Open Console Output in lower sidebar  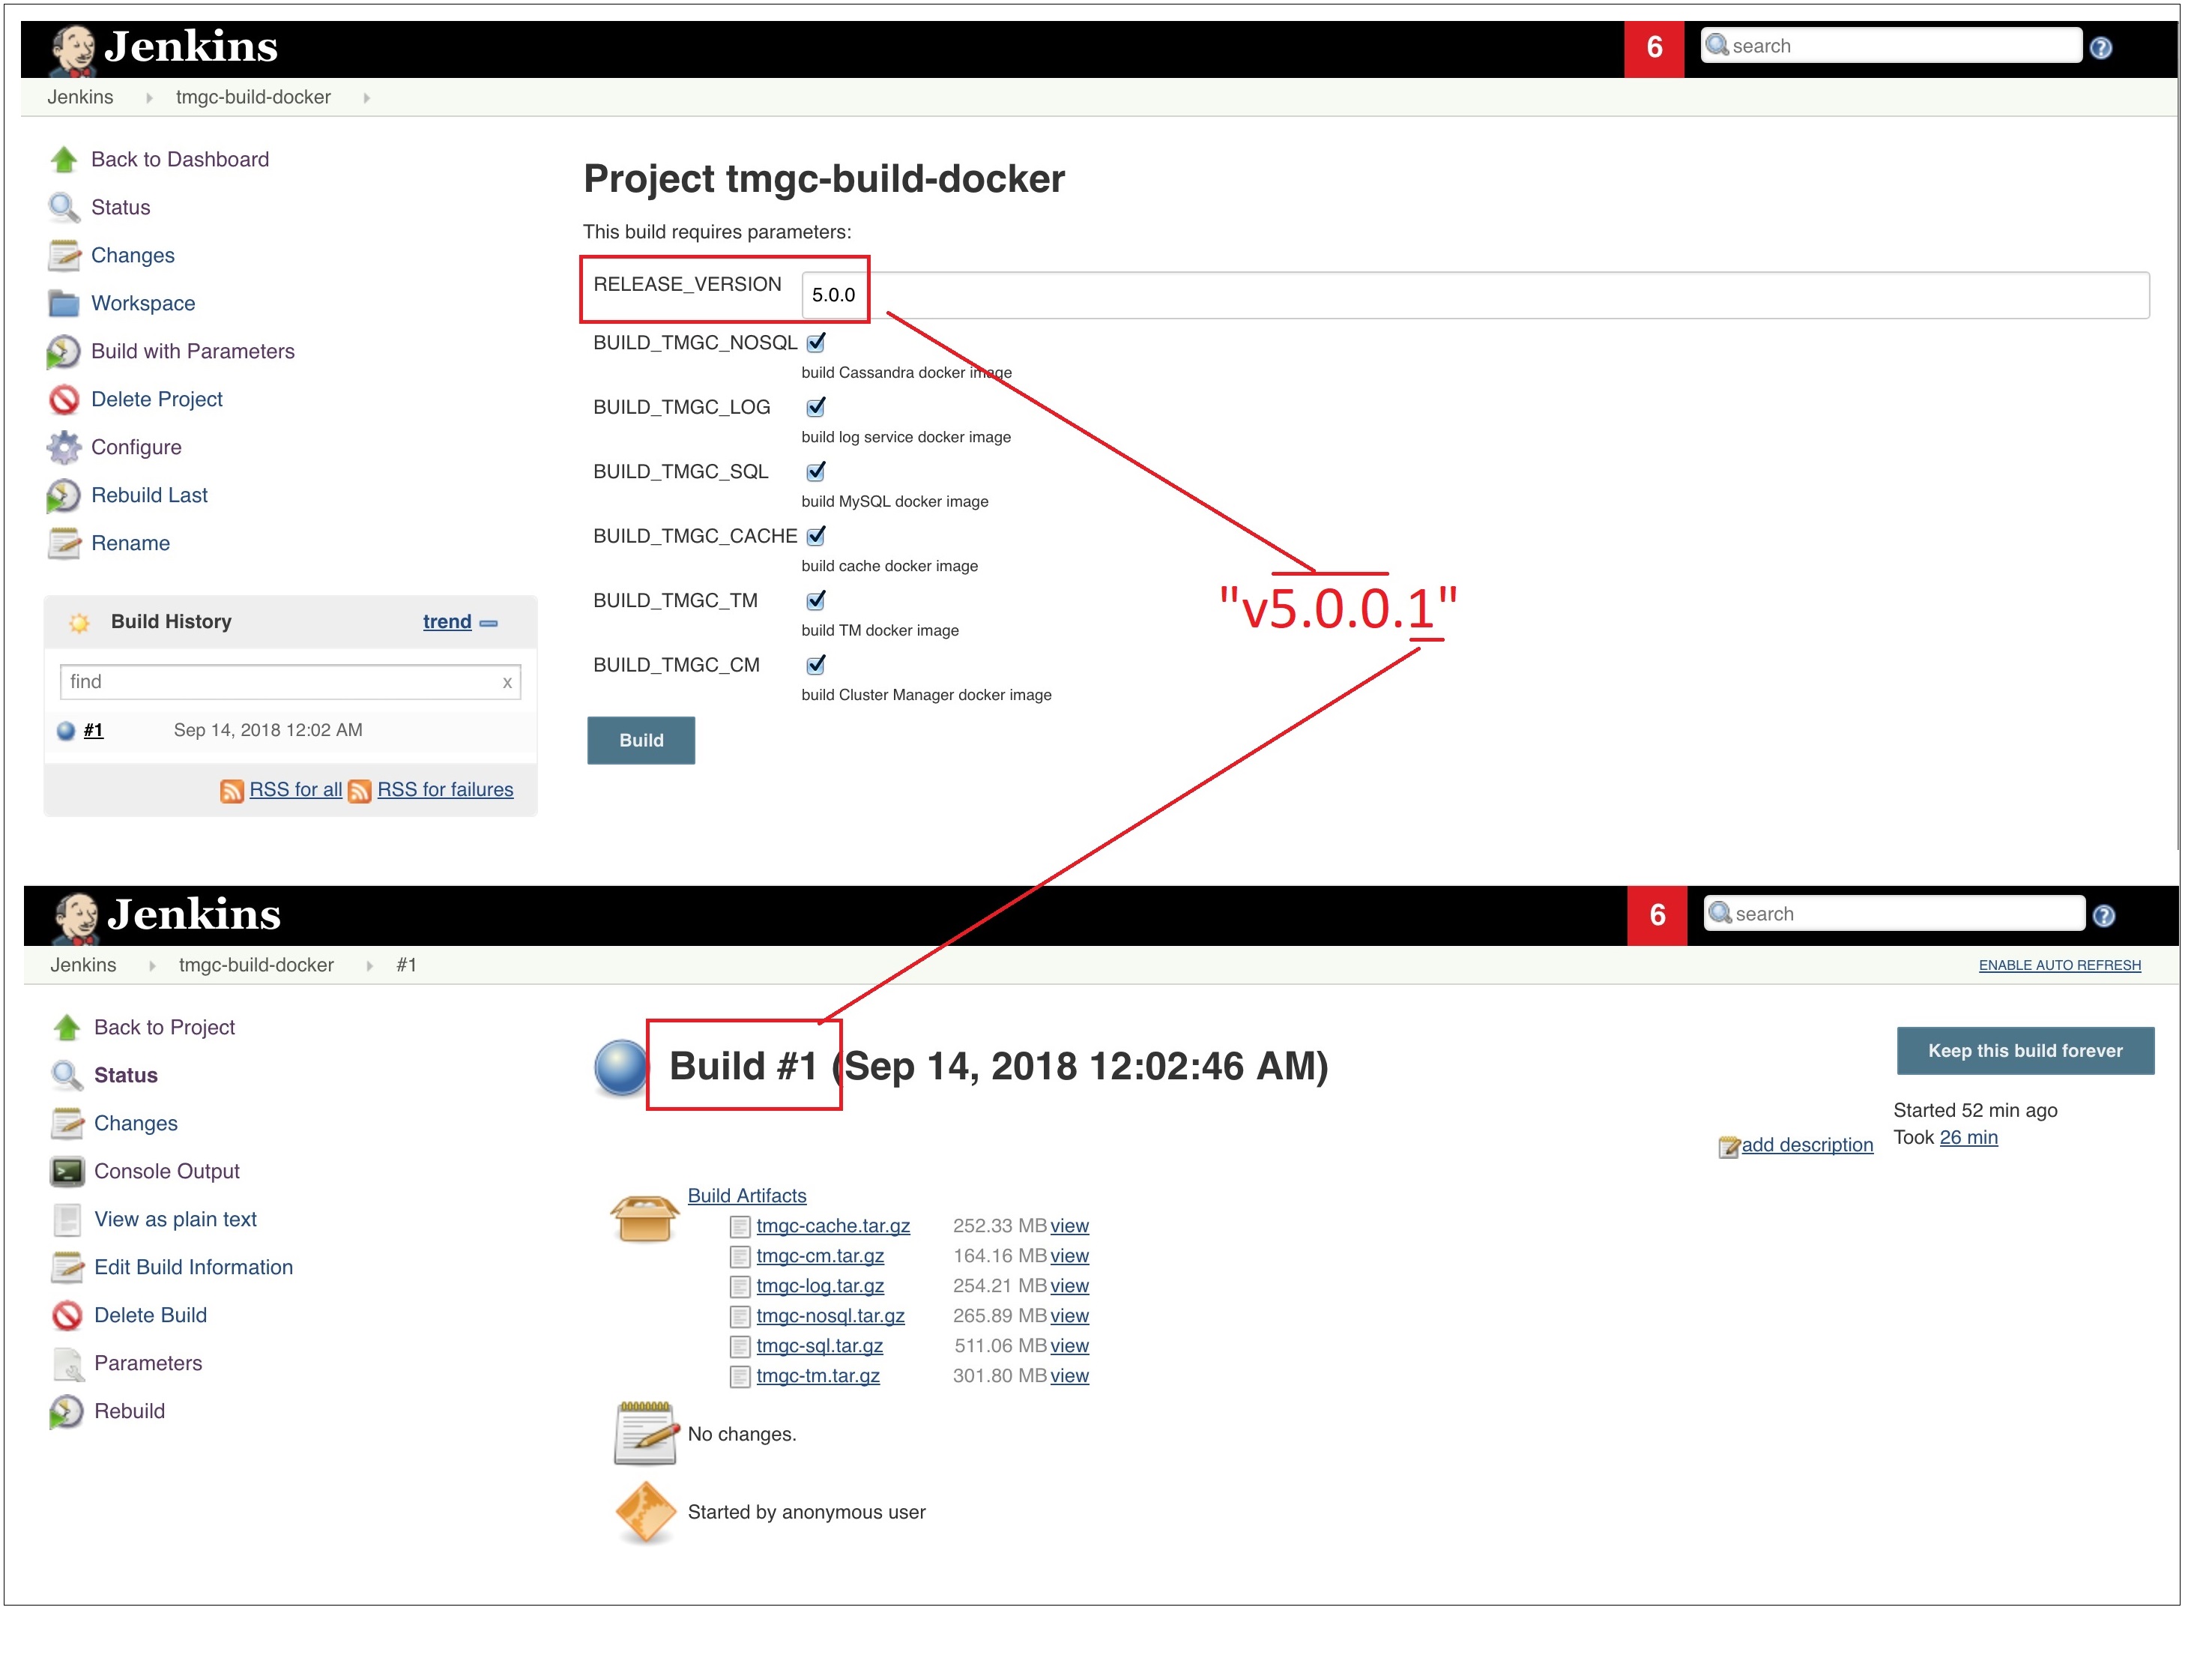pos(167,1172)
